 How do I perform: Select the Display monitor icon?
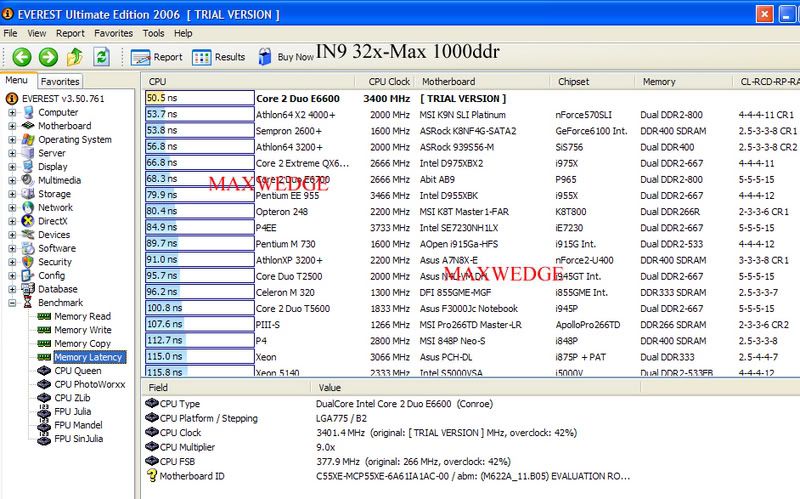28,167
